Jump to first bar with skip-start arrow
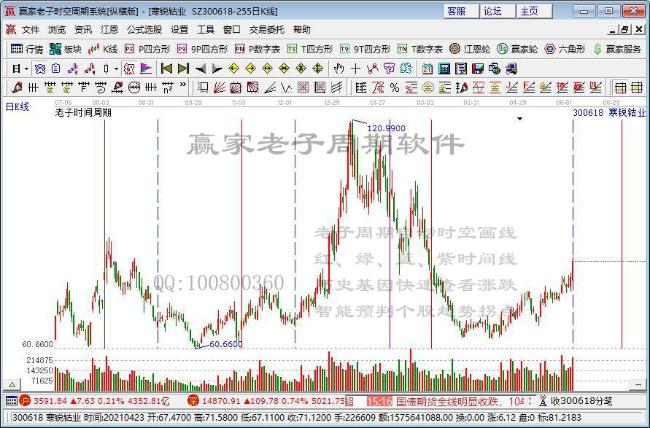The width and height of the screenshot is (650, 428). click(x=166, y=68)
